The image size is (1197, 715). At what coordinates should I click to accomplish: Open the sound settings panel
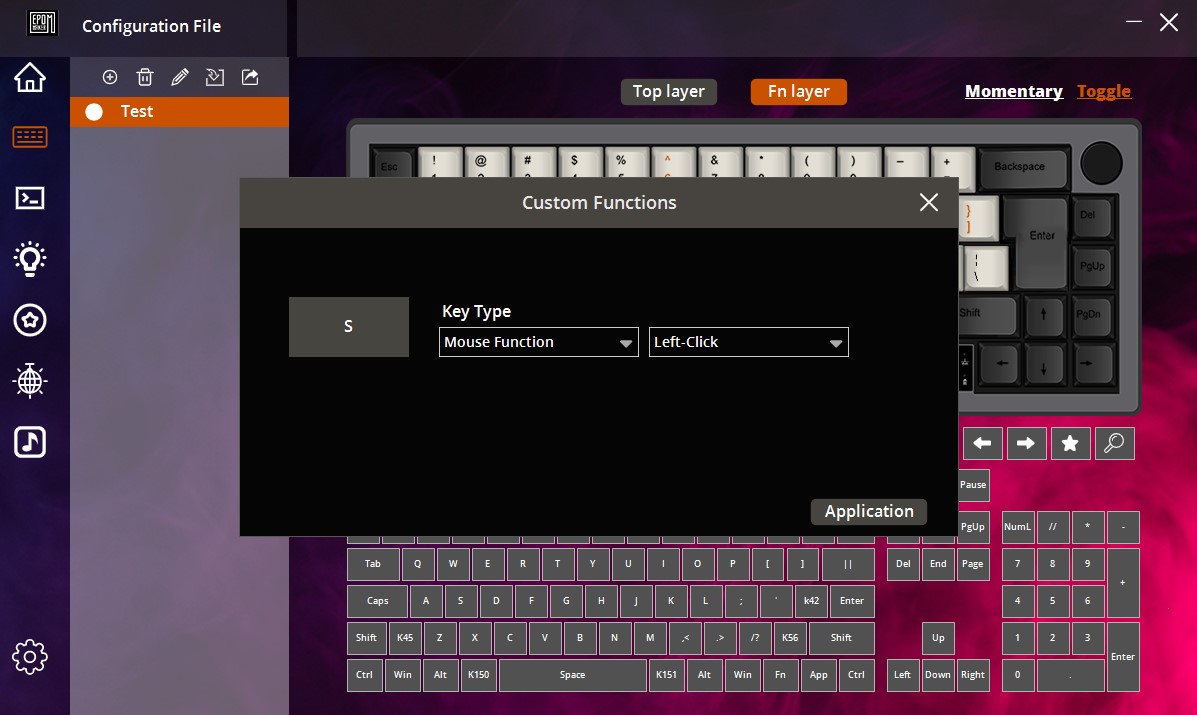(30, 440)
